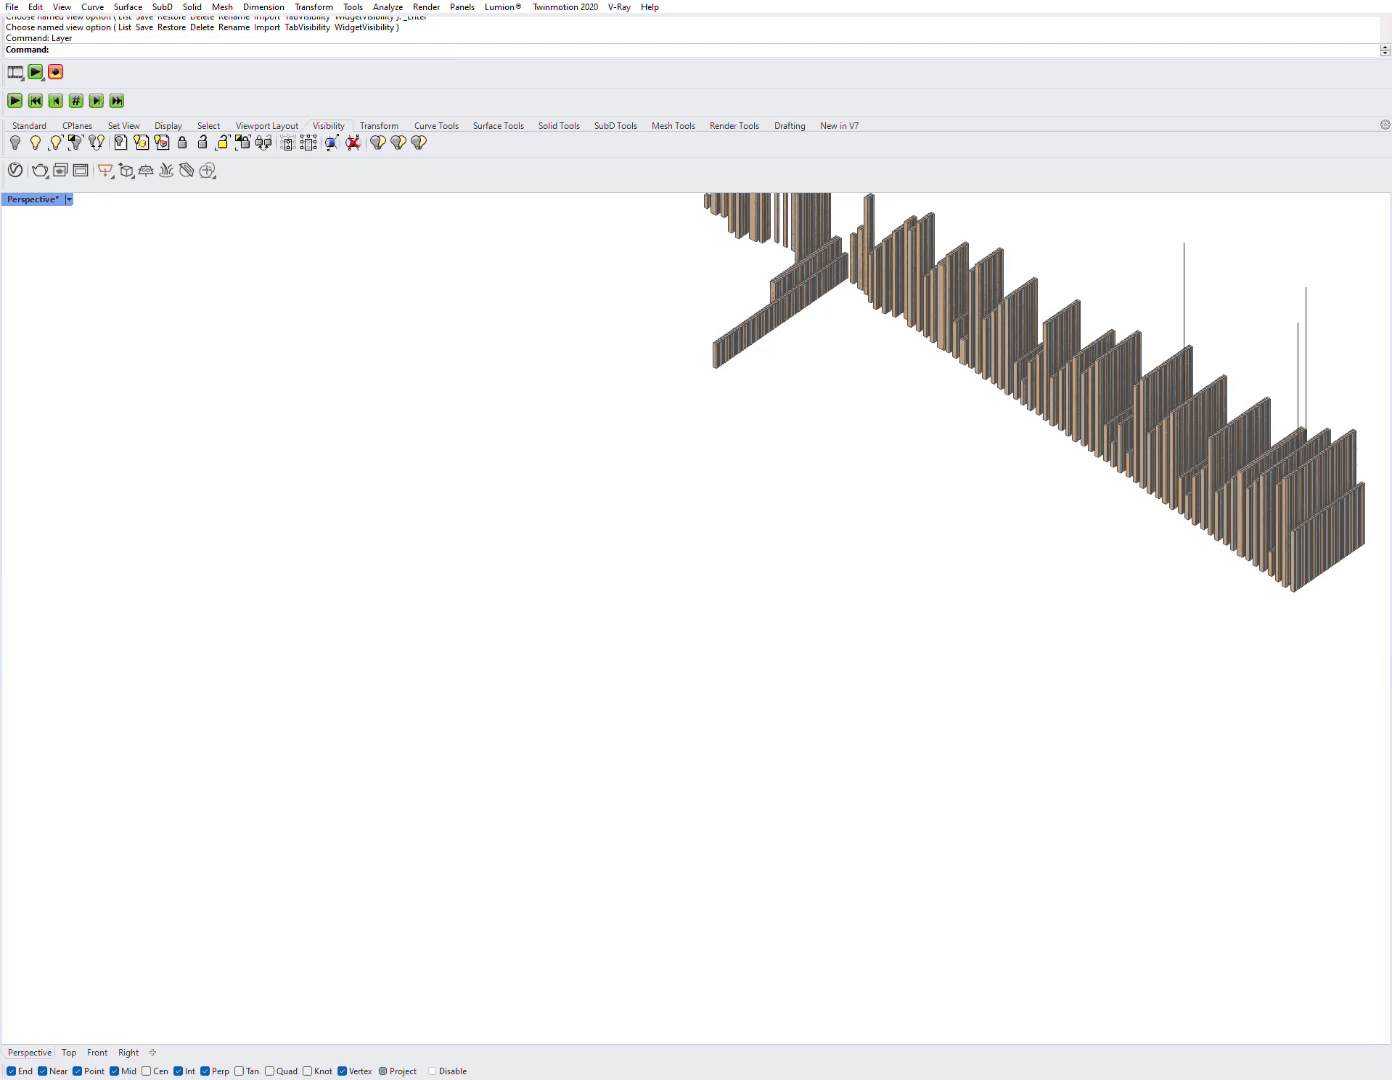This screenshot has height=1080, width=1392.
Task: Open the SubD menu
Action: (162, 7)
